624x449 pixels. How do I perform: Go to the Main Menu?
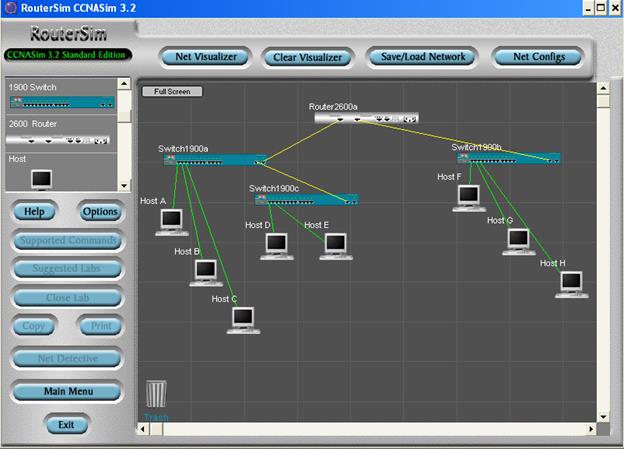pos(67,391)
